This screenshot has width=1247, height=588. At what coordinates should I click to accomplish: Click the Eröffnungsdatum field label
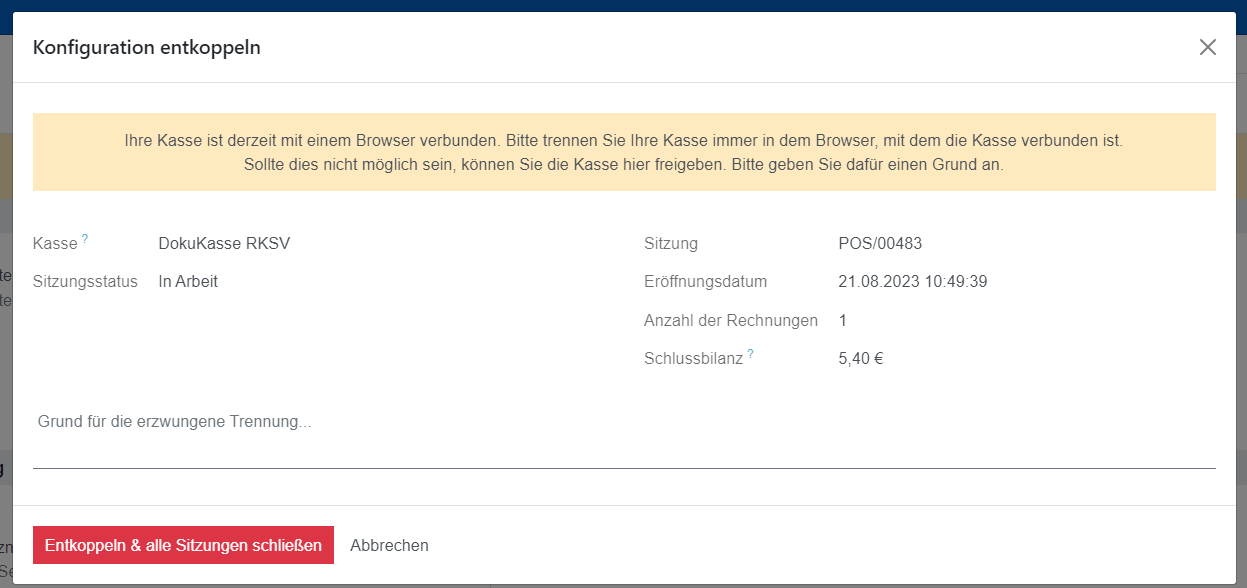point(705,282)
